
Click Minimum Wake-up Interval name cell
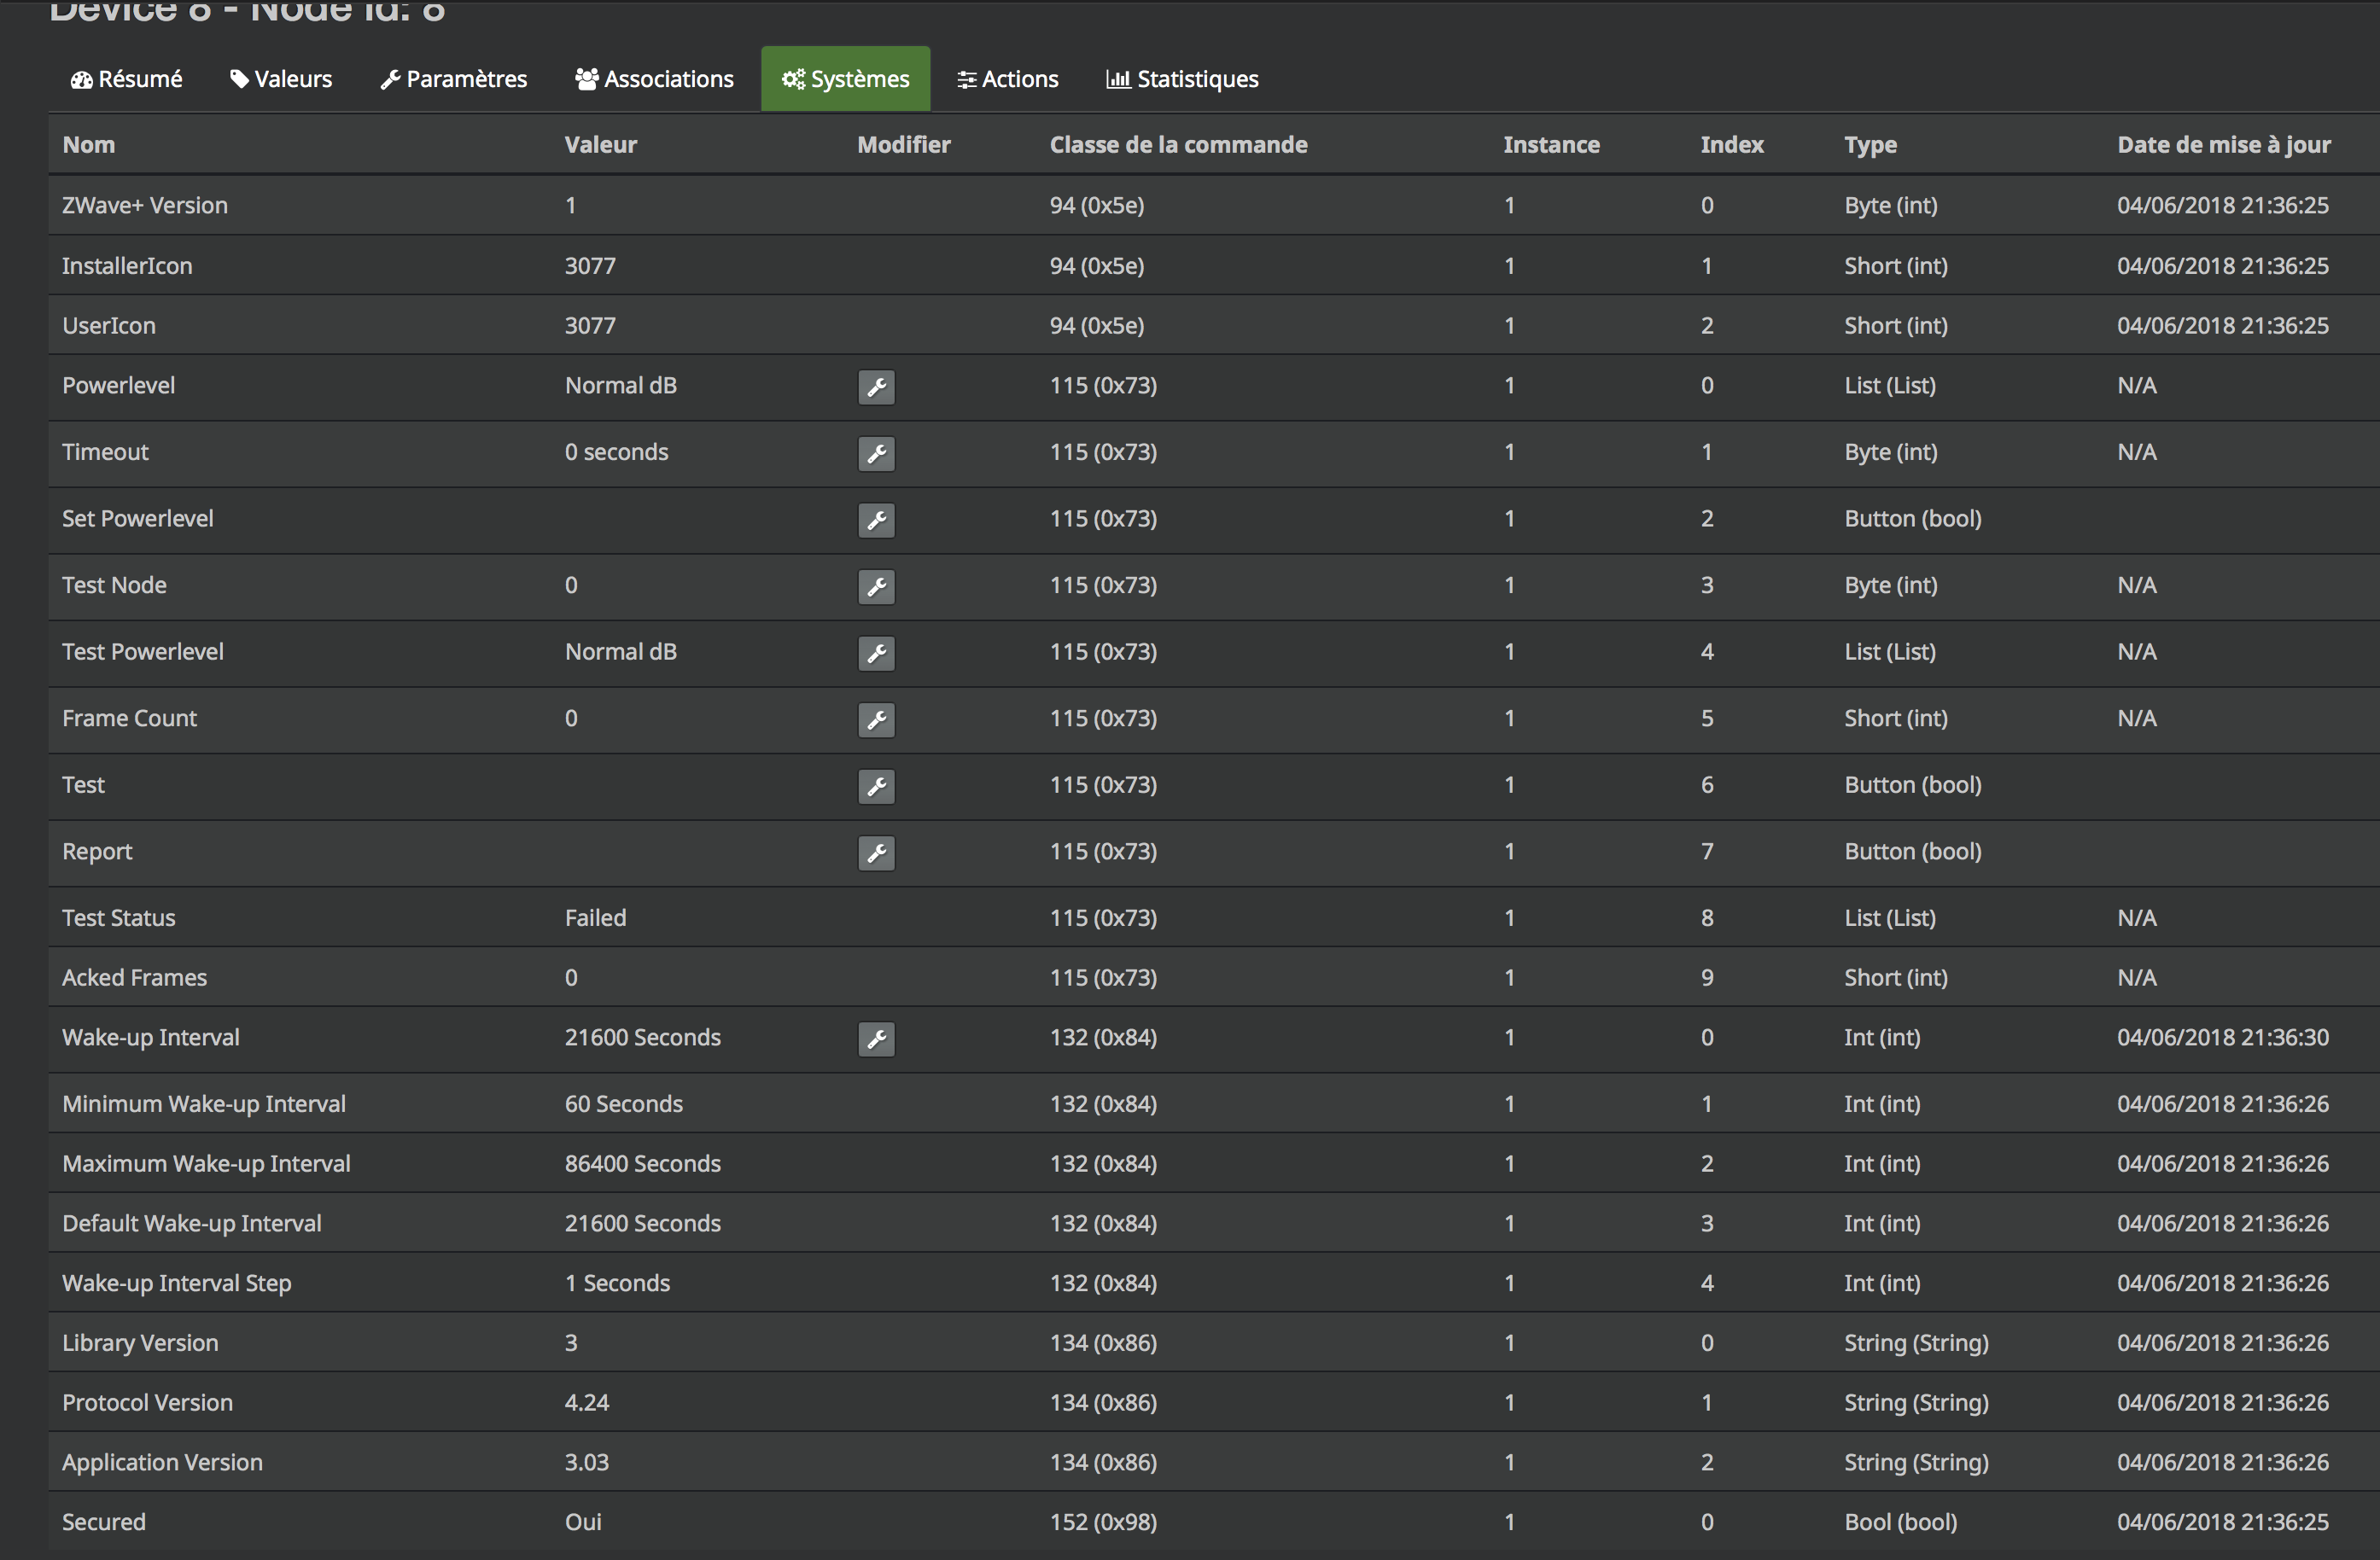[x=204, y=1104]
